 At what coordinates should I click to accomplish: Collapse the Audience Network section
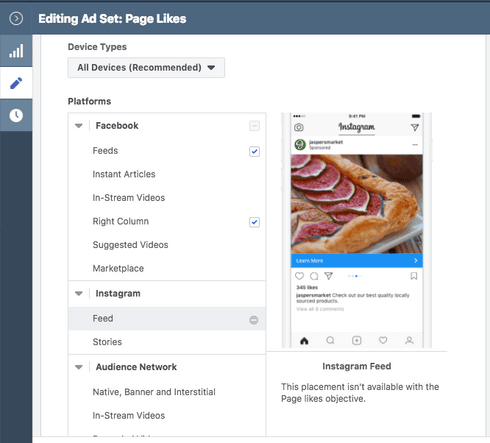coord(79,367)
